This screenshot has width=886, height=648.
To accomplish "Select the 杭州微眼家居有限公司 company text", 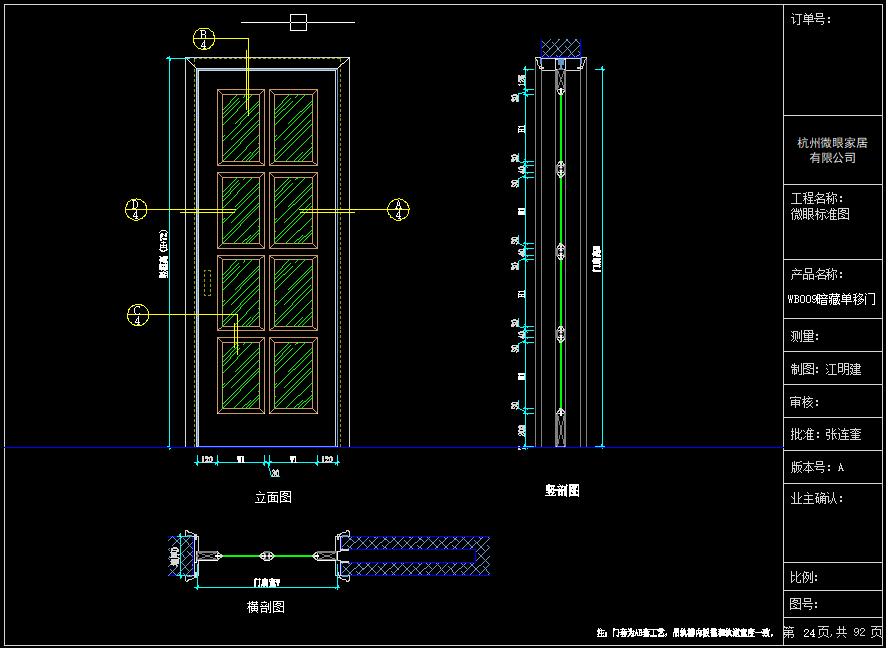I will click(832, 151).
